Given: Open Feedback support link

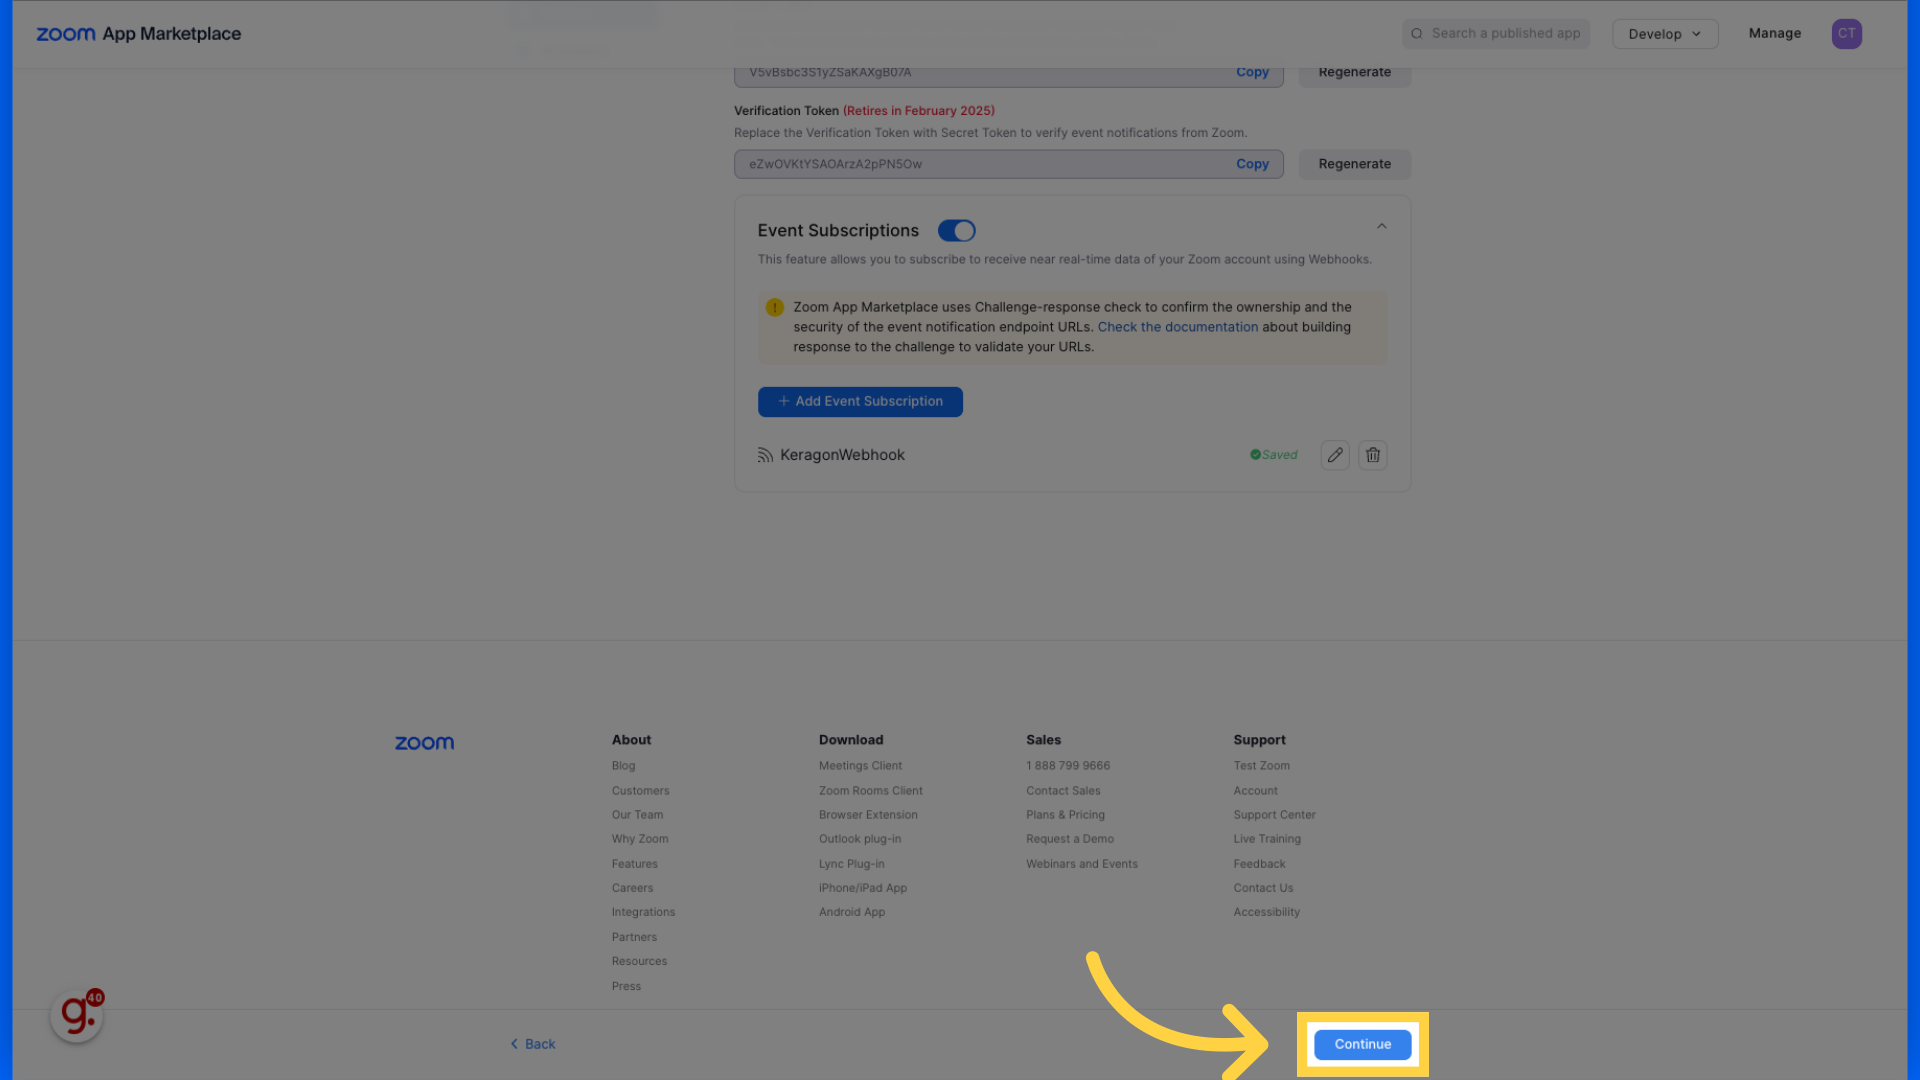Looking at the screenshot, I should (1259, 864).
